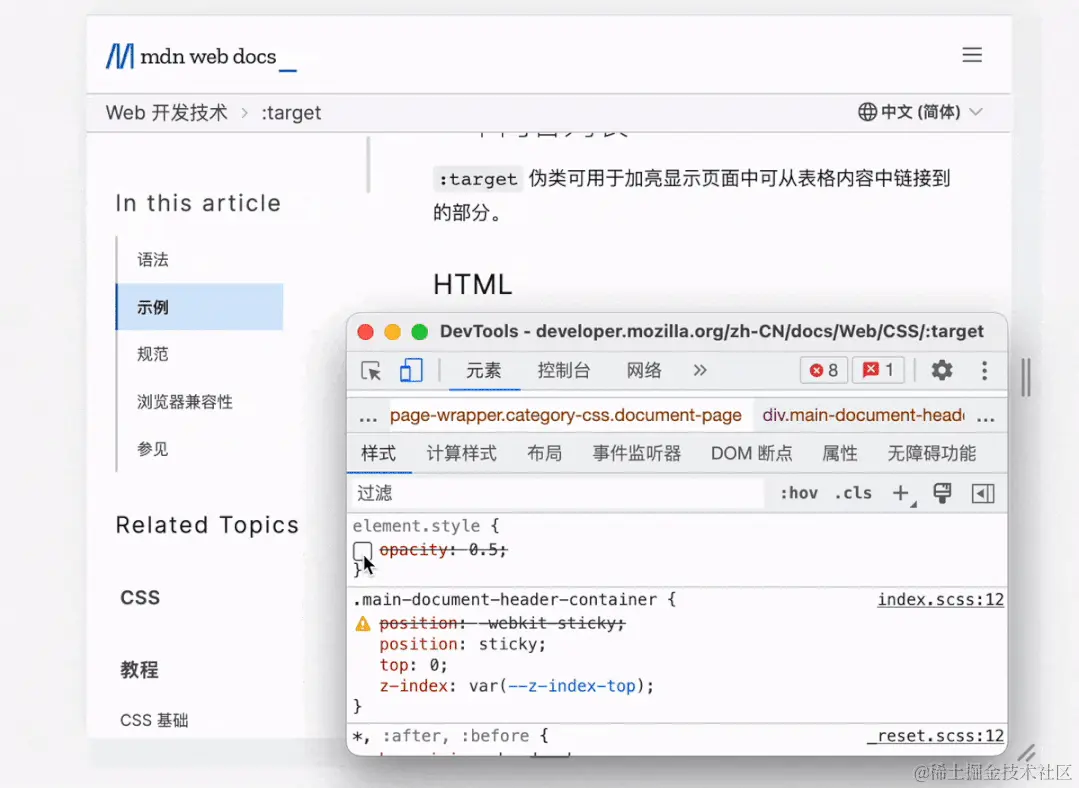The height and width of the screenshot is (788, 1079).
Task: Edit the top: 0 declaration value
Action: click(434, 665)
